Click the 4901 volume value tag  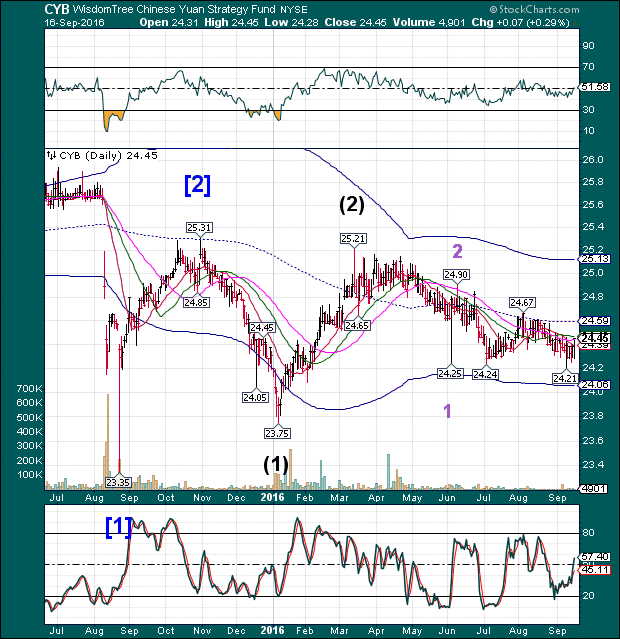[x=594, y=488]
